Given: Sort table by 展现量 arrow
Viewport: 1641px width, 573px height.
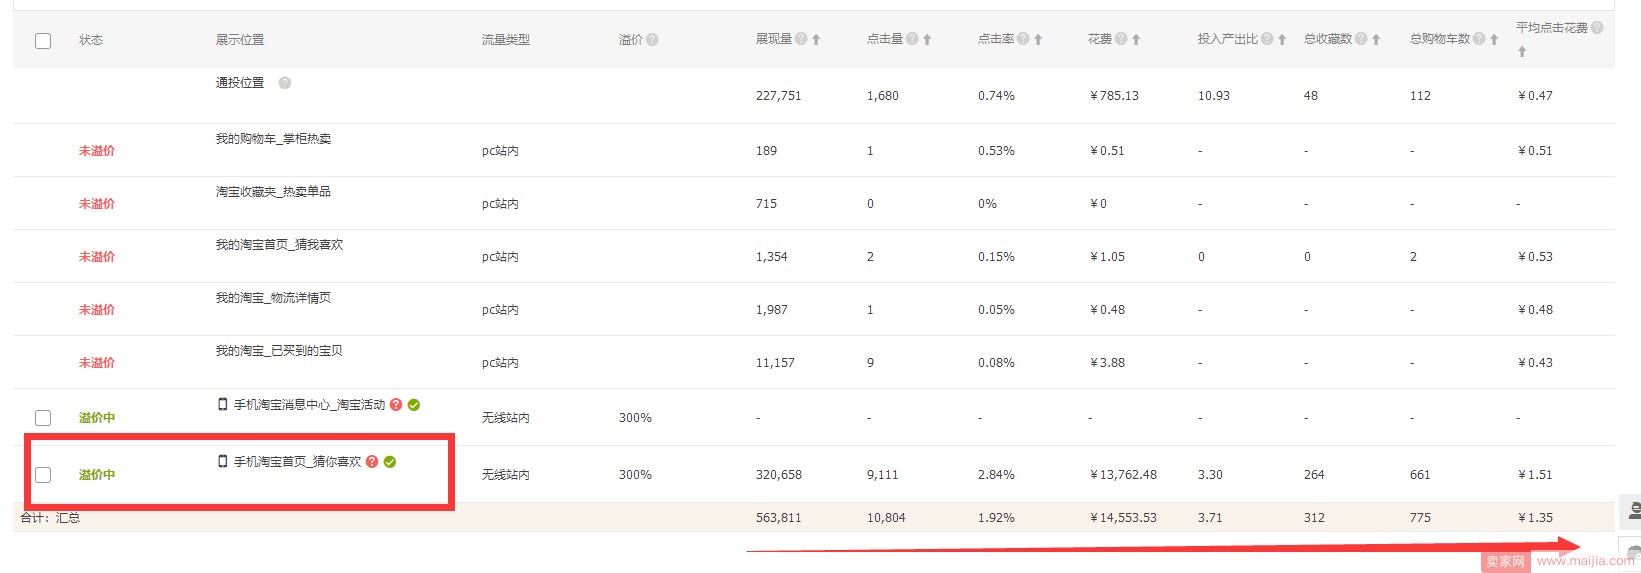Looking at the screenshot, I should click(816, 40).
